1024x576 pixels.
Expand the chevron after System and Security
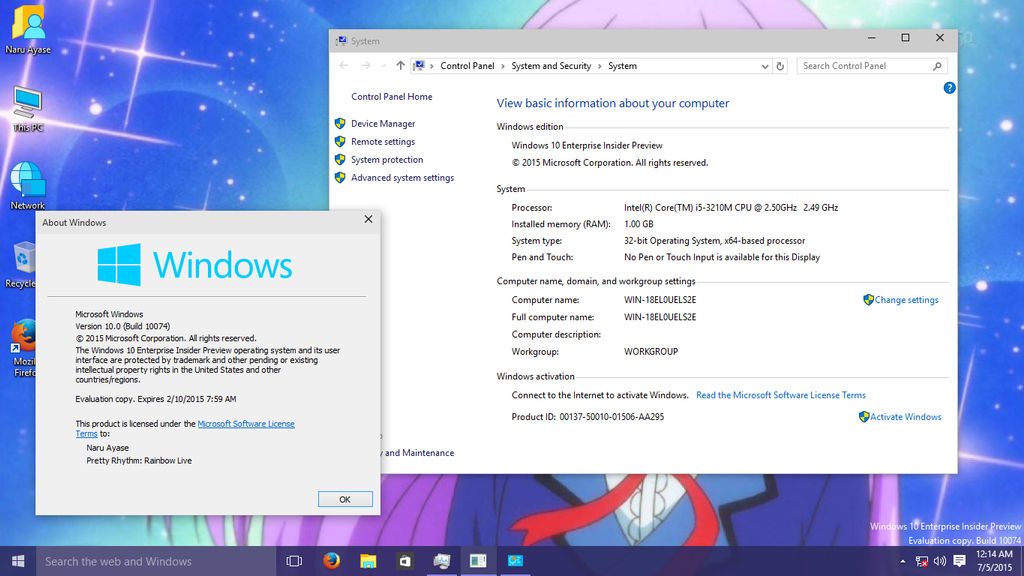(x=600, y=66)
